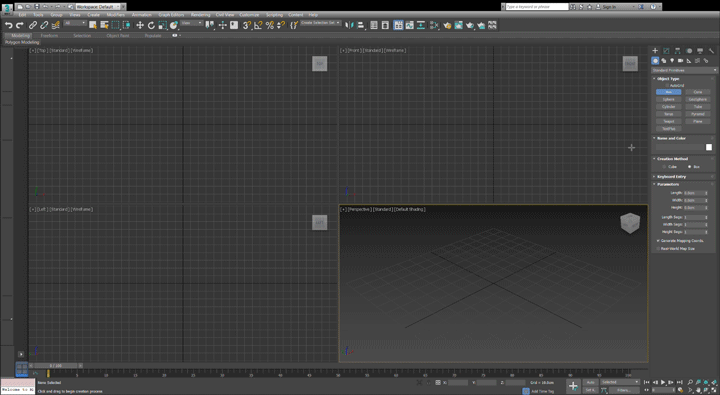Open the Edit menu
Viewport: 720px width, 395px height.
pos(22,15)
